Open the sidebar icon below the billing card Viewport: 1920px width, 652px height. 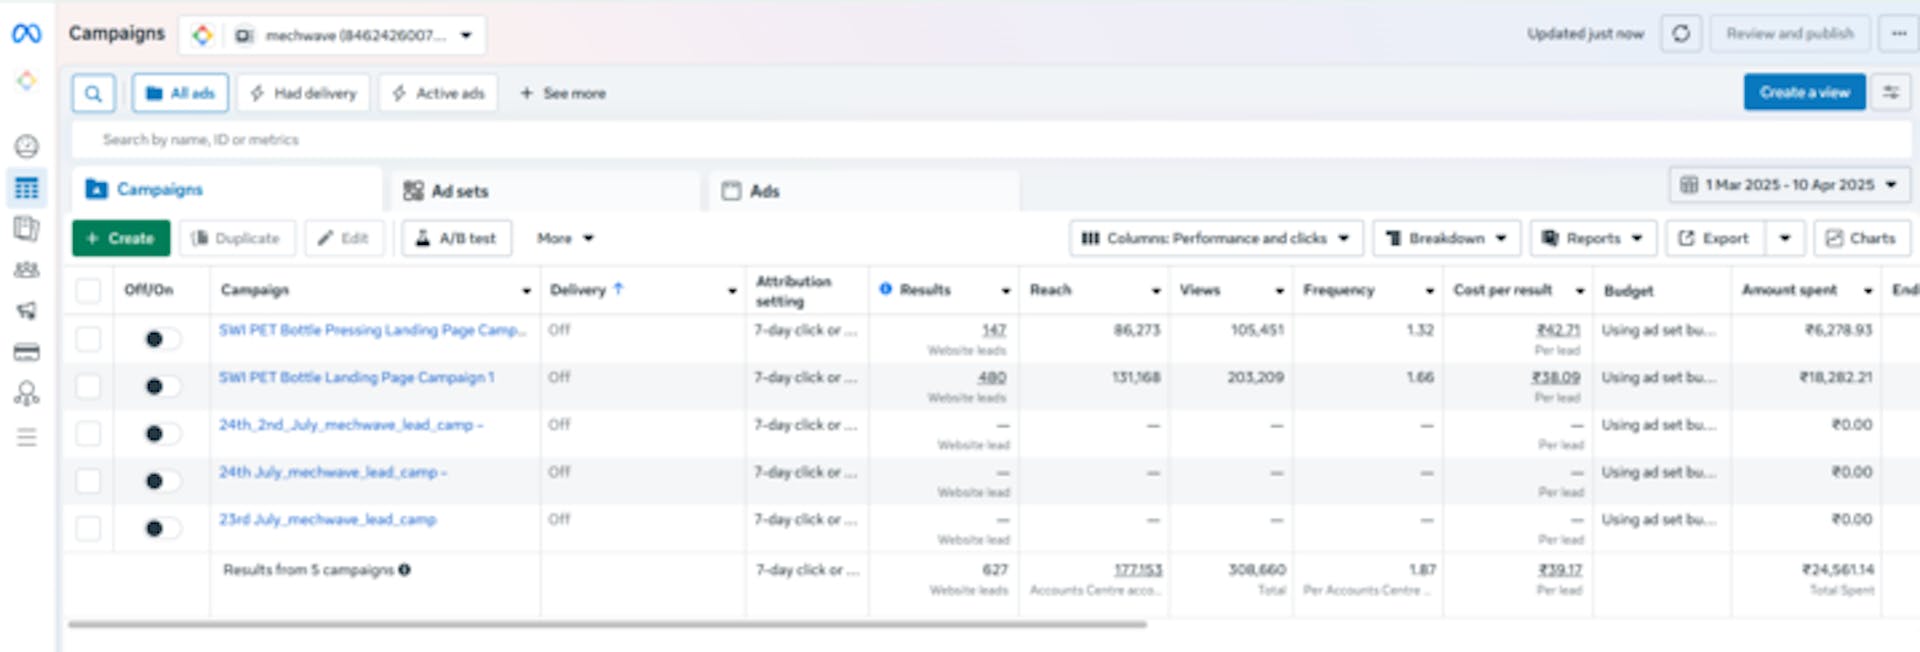coord(27,394)
